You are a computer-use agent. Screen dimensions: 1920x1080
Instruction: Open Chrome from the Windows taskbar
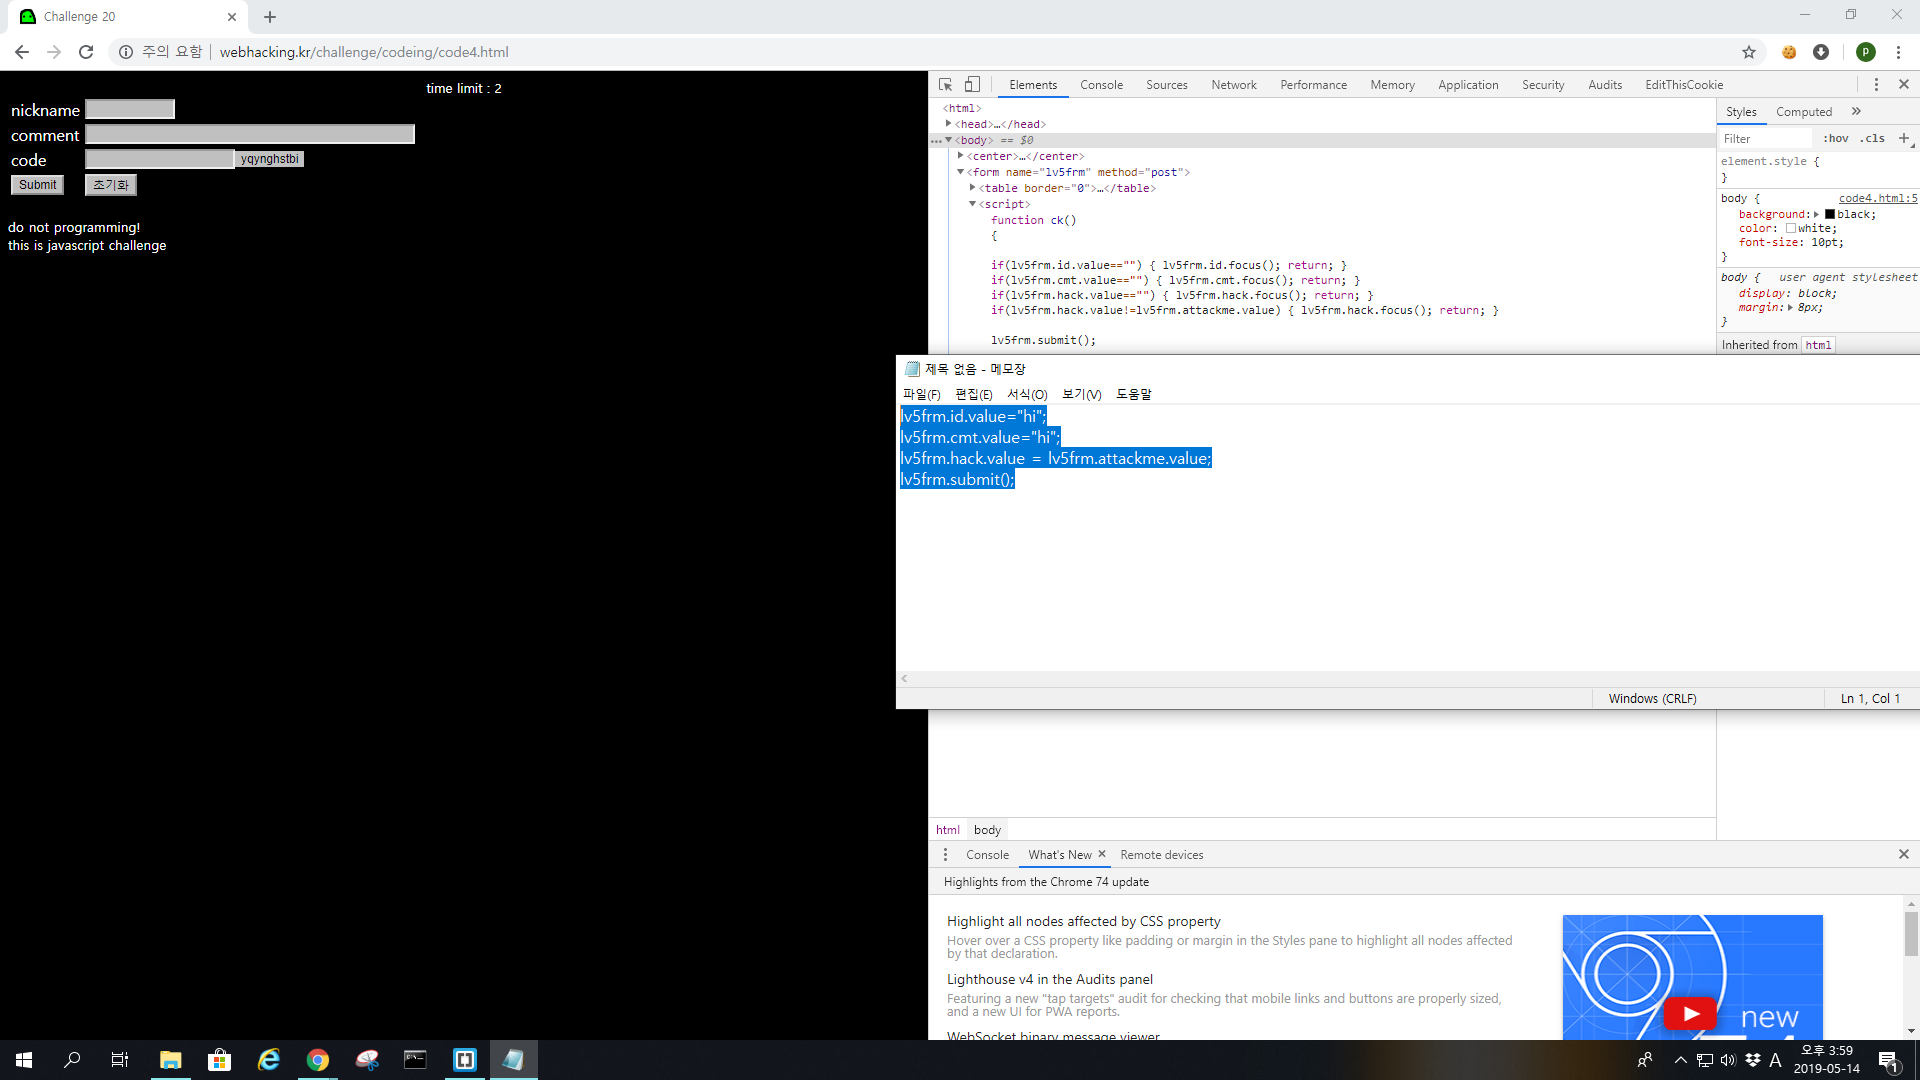click(318, 1060)
